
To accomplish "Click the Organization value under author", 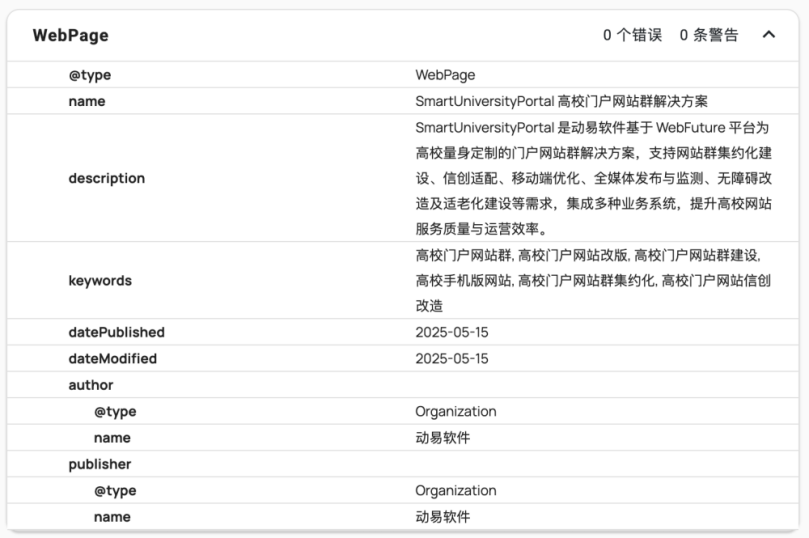I will click(455, 411).
